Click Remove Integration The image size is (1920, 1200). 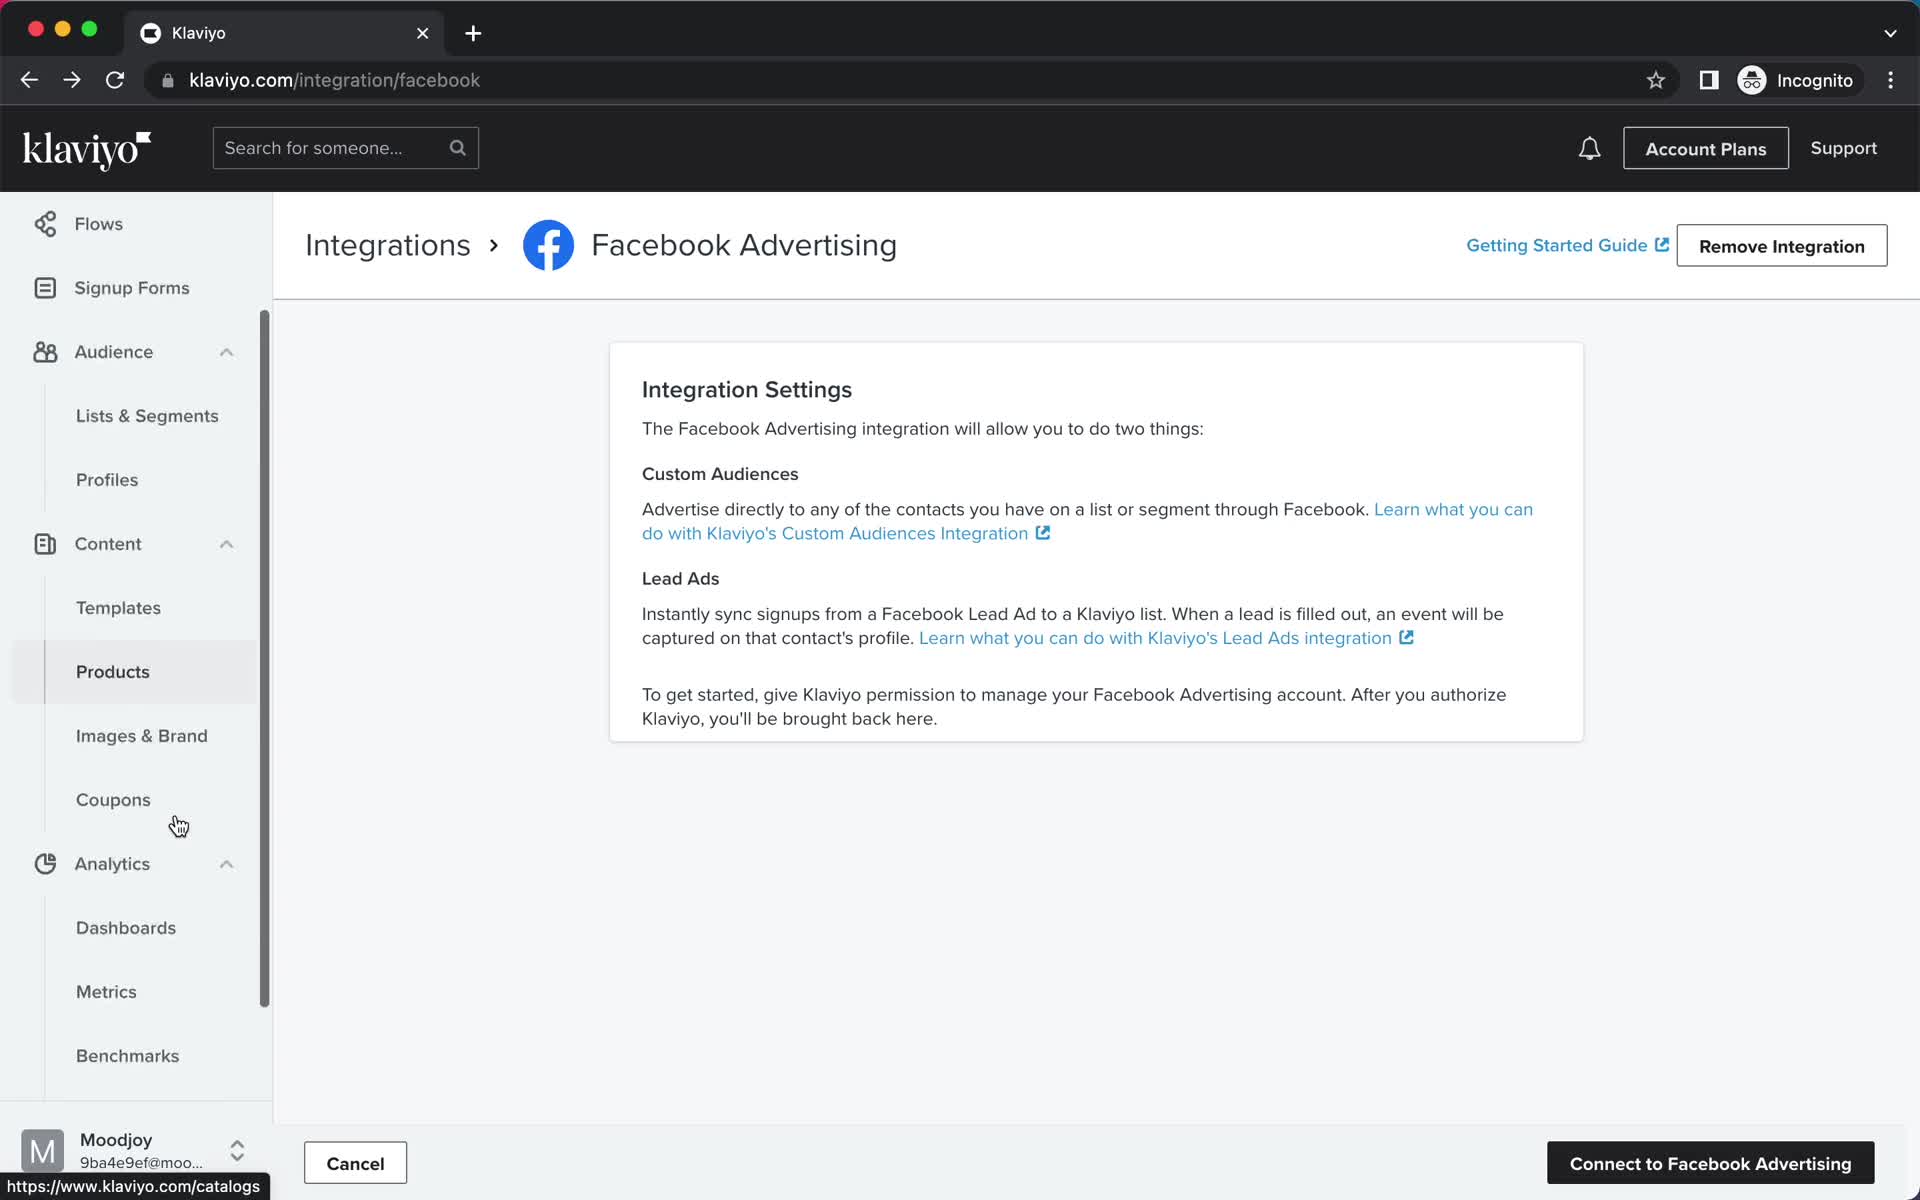tap(1781, 246)
